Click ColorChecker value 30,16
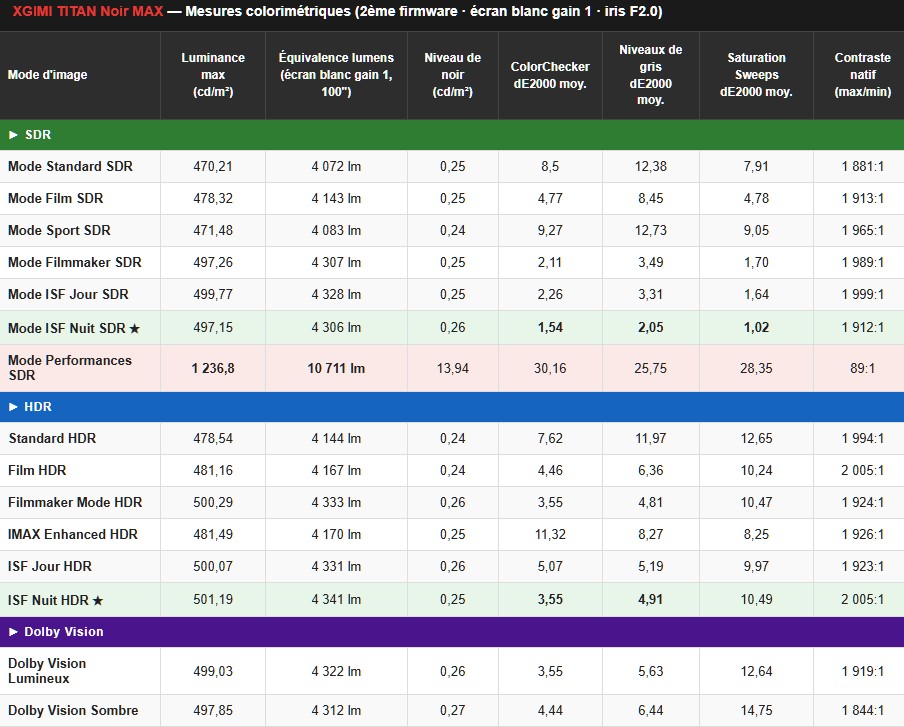 (550, 368)
